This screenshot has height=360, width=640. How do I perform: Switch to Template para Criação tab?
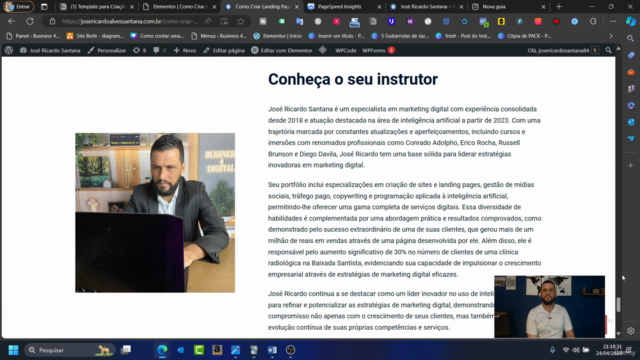(x=97, y=7)
